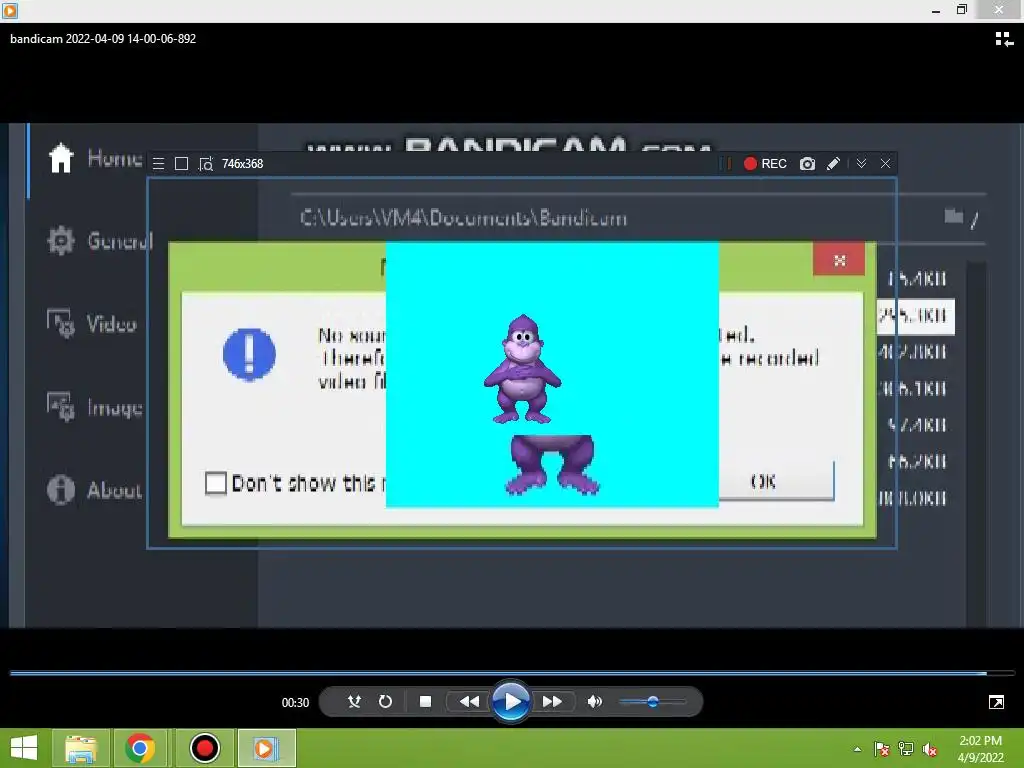Click the file list scrollbar in Bandicam
1024x768 pixels.
976,444
